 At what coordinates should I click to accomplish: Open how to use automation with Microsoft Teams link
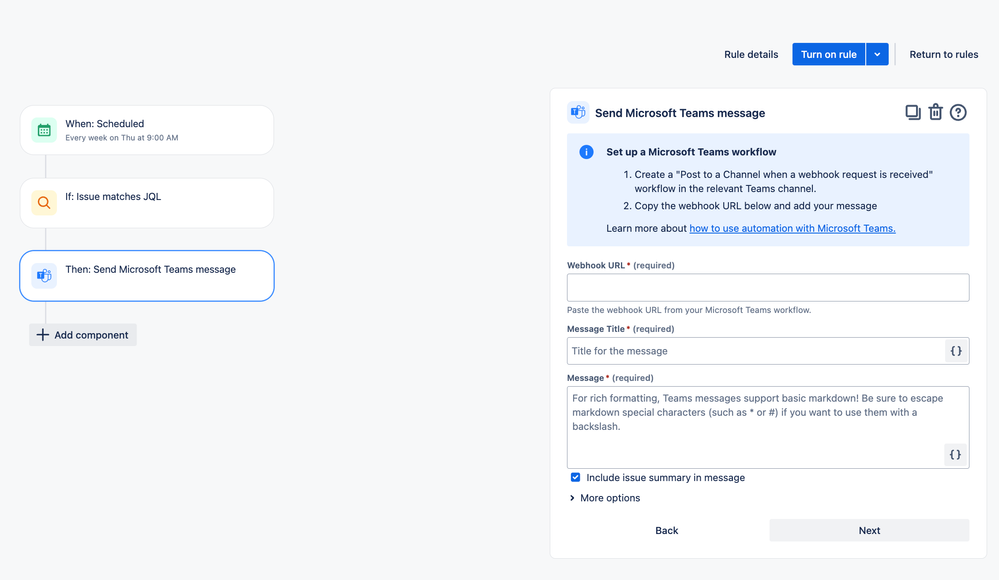click(x=793, y=228)
